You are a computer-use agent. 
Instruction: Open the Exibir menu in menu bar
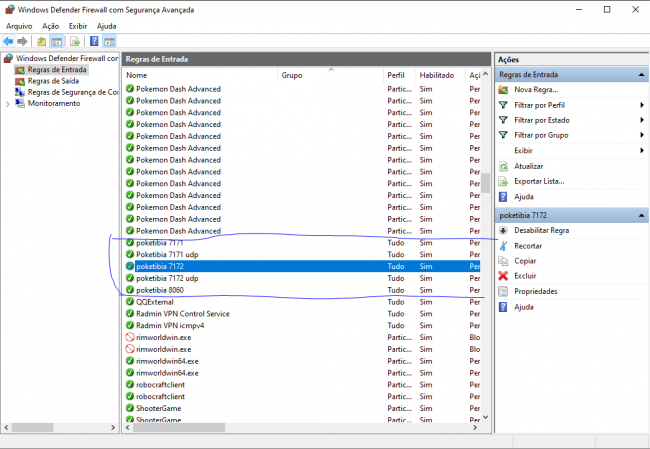[x=78, y=26]
